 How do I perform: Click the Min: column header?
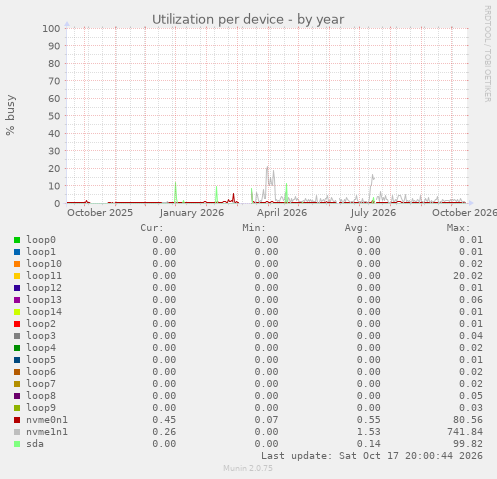pyautogui.click(x=254, y=228)
